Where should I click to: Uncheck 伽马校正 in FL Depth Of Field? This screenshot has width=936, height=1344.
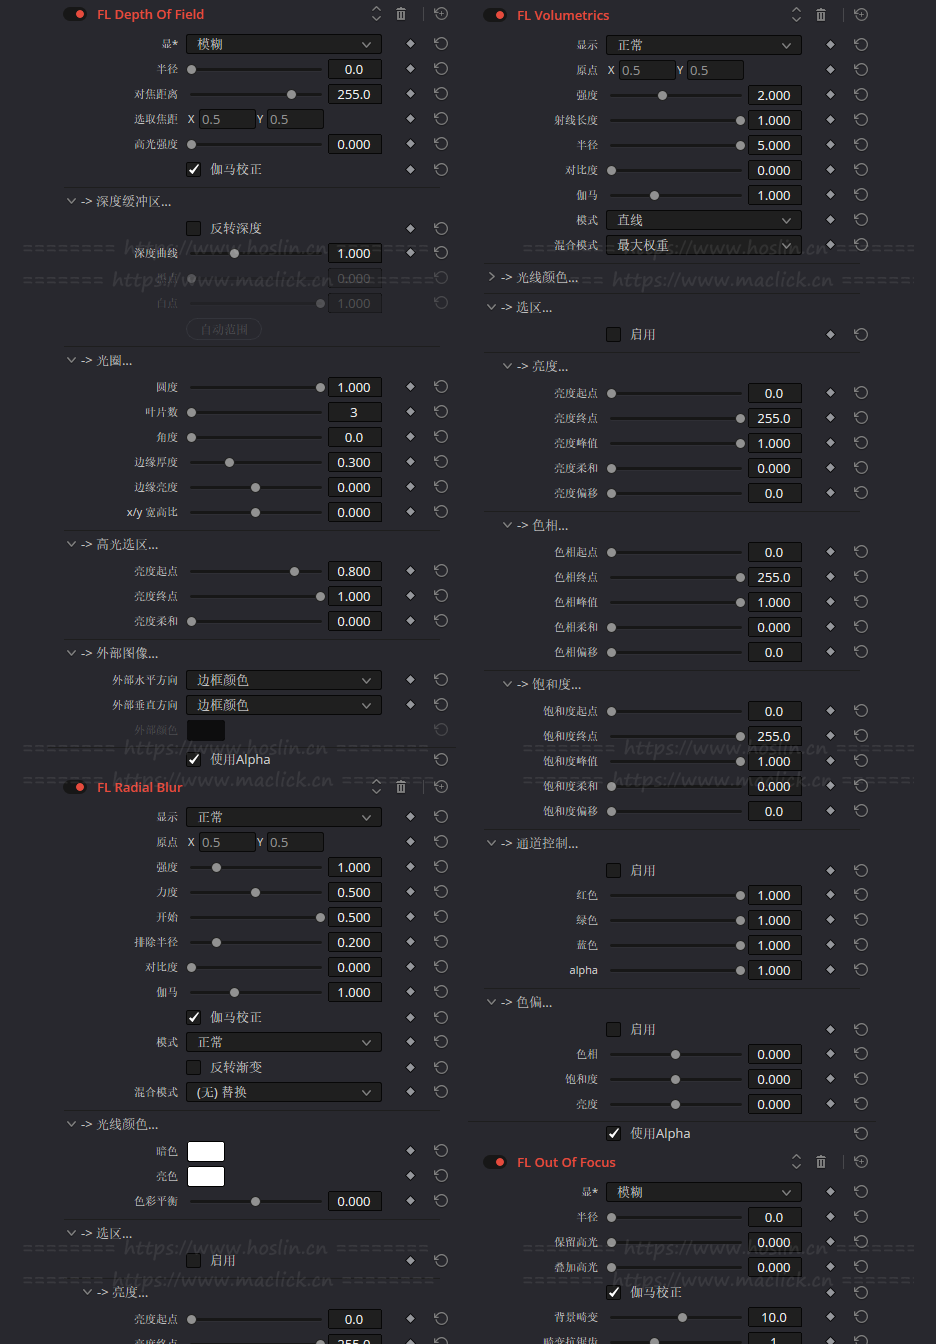(194, 169)
